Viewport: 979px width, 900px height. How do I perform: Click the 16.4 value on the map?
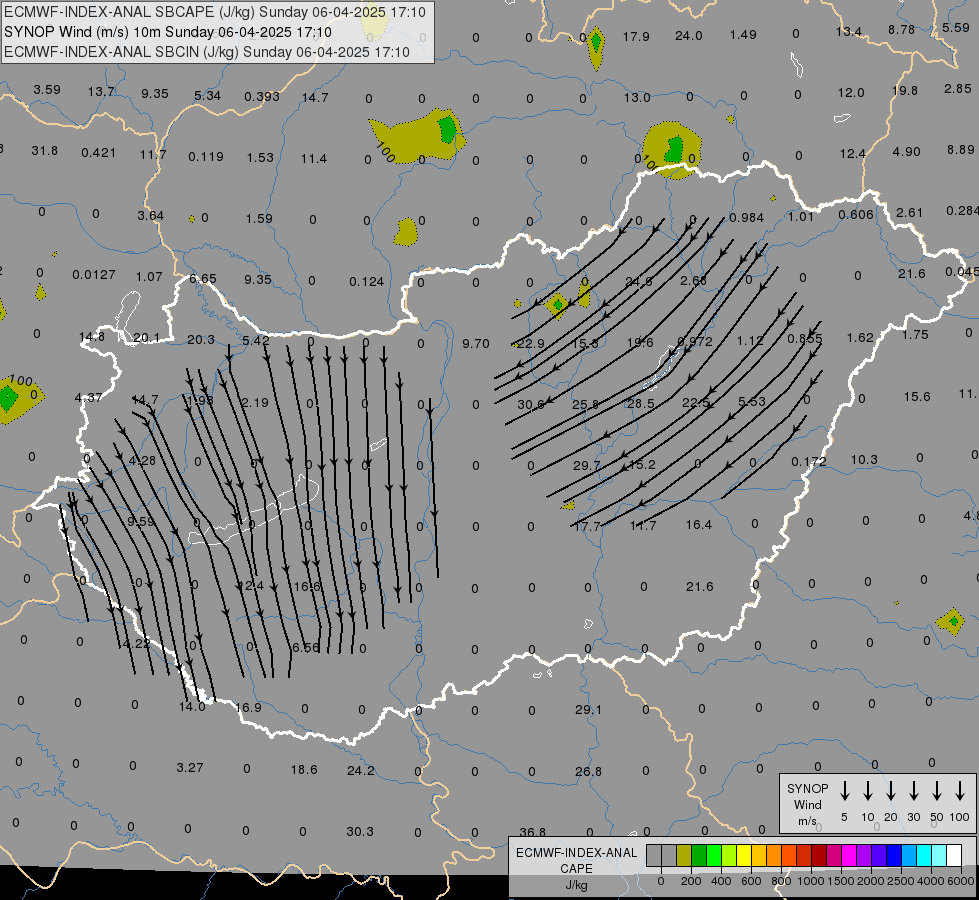698,525
